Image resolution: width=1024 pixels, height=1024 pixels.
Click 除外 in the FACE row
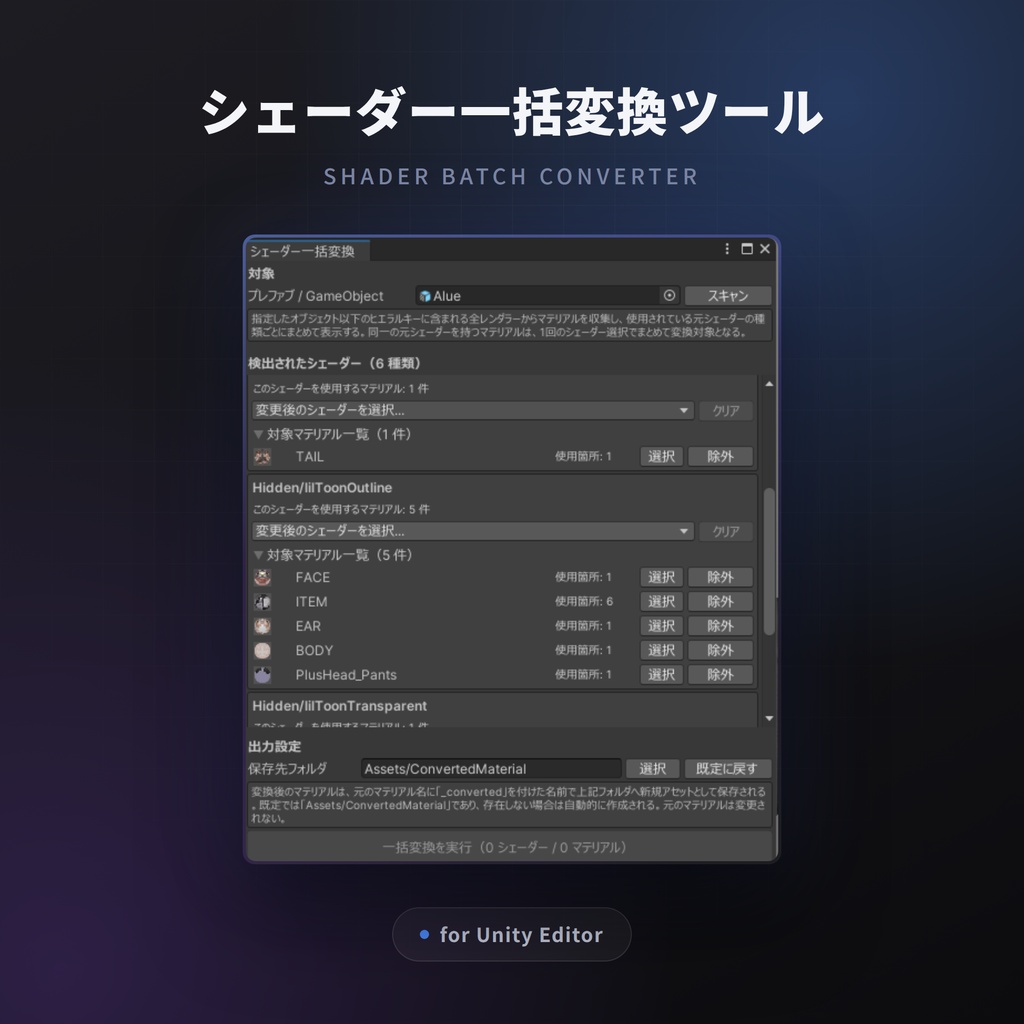point(720,577)
